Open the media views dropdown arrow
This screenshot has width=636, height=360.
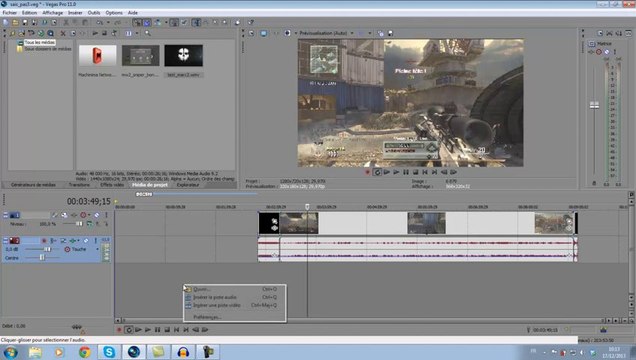coord(137,33)
